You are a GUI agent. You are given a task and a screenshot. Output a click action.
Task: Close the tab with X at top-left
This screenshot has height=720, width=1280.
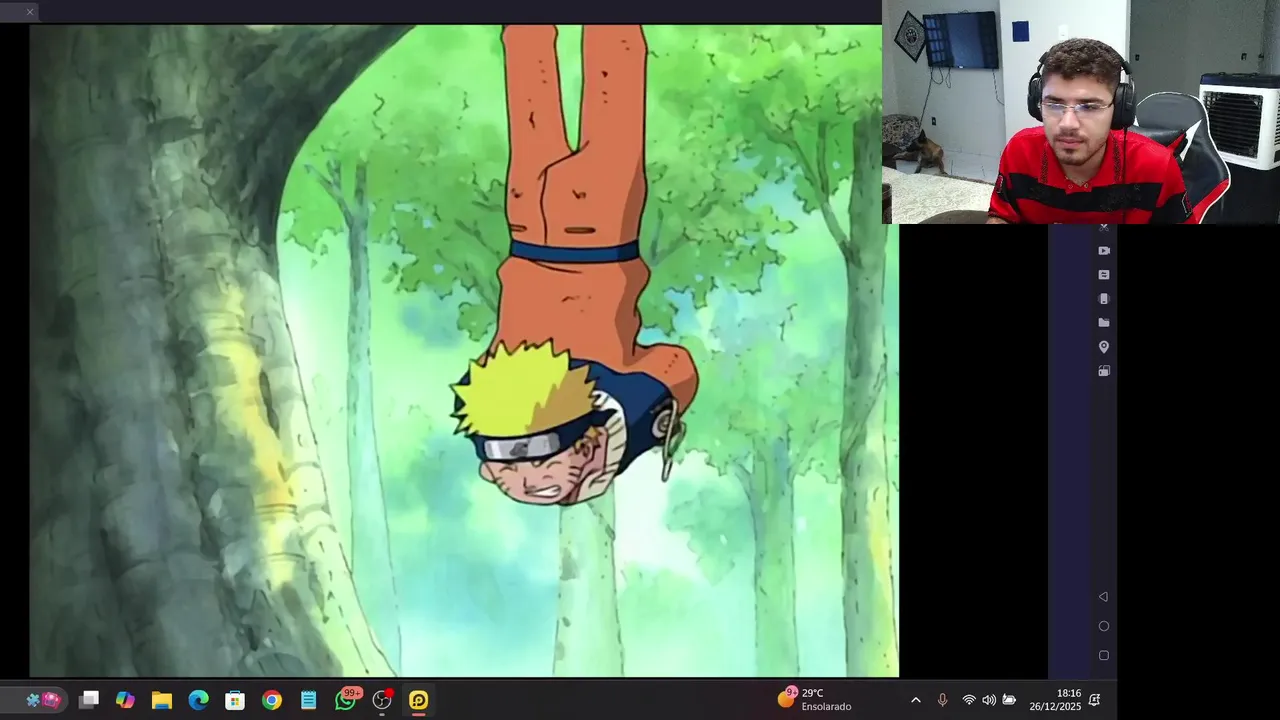click(30, 12)
